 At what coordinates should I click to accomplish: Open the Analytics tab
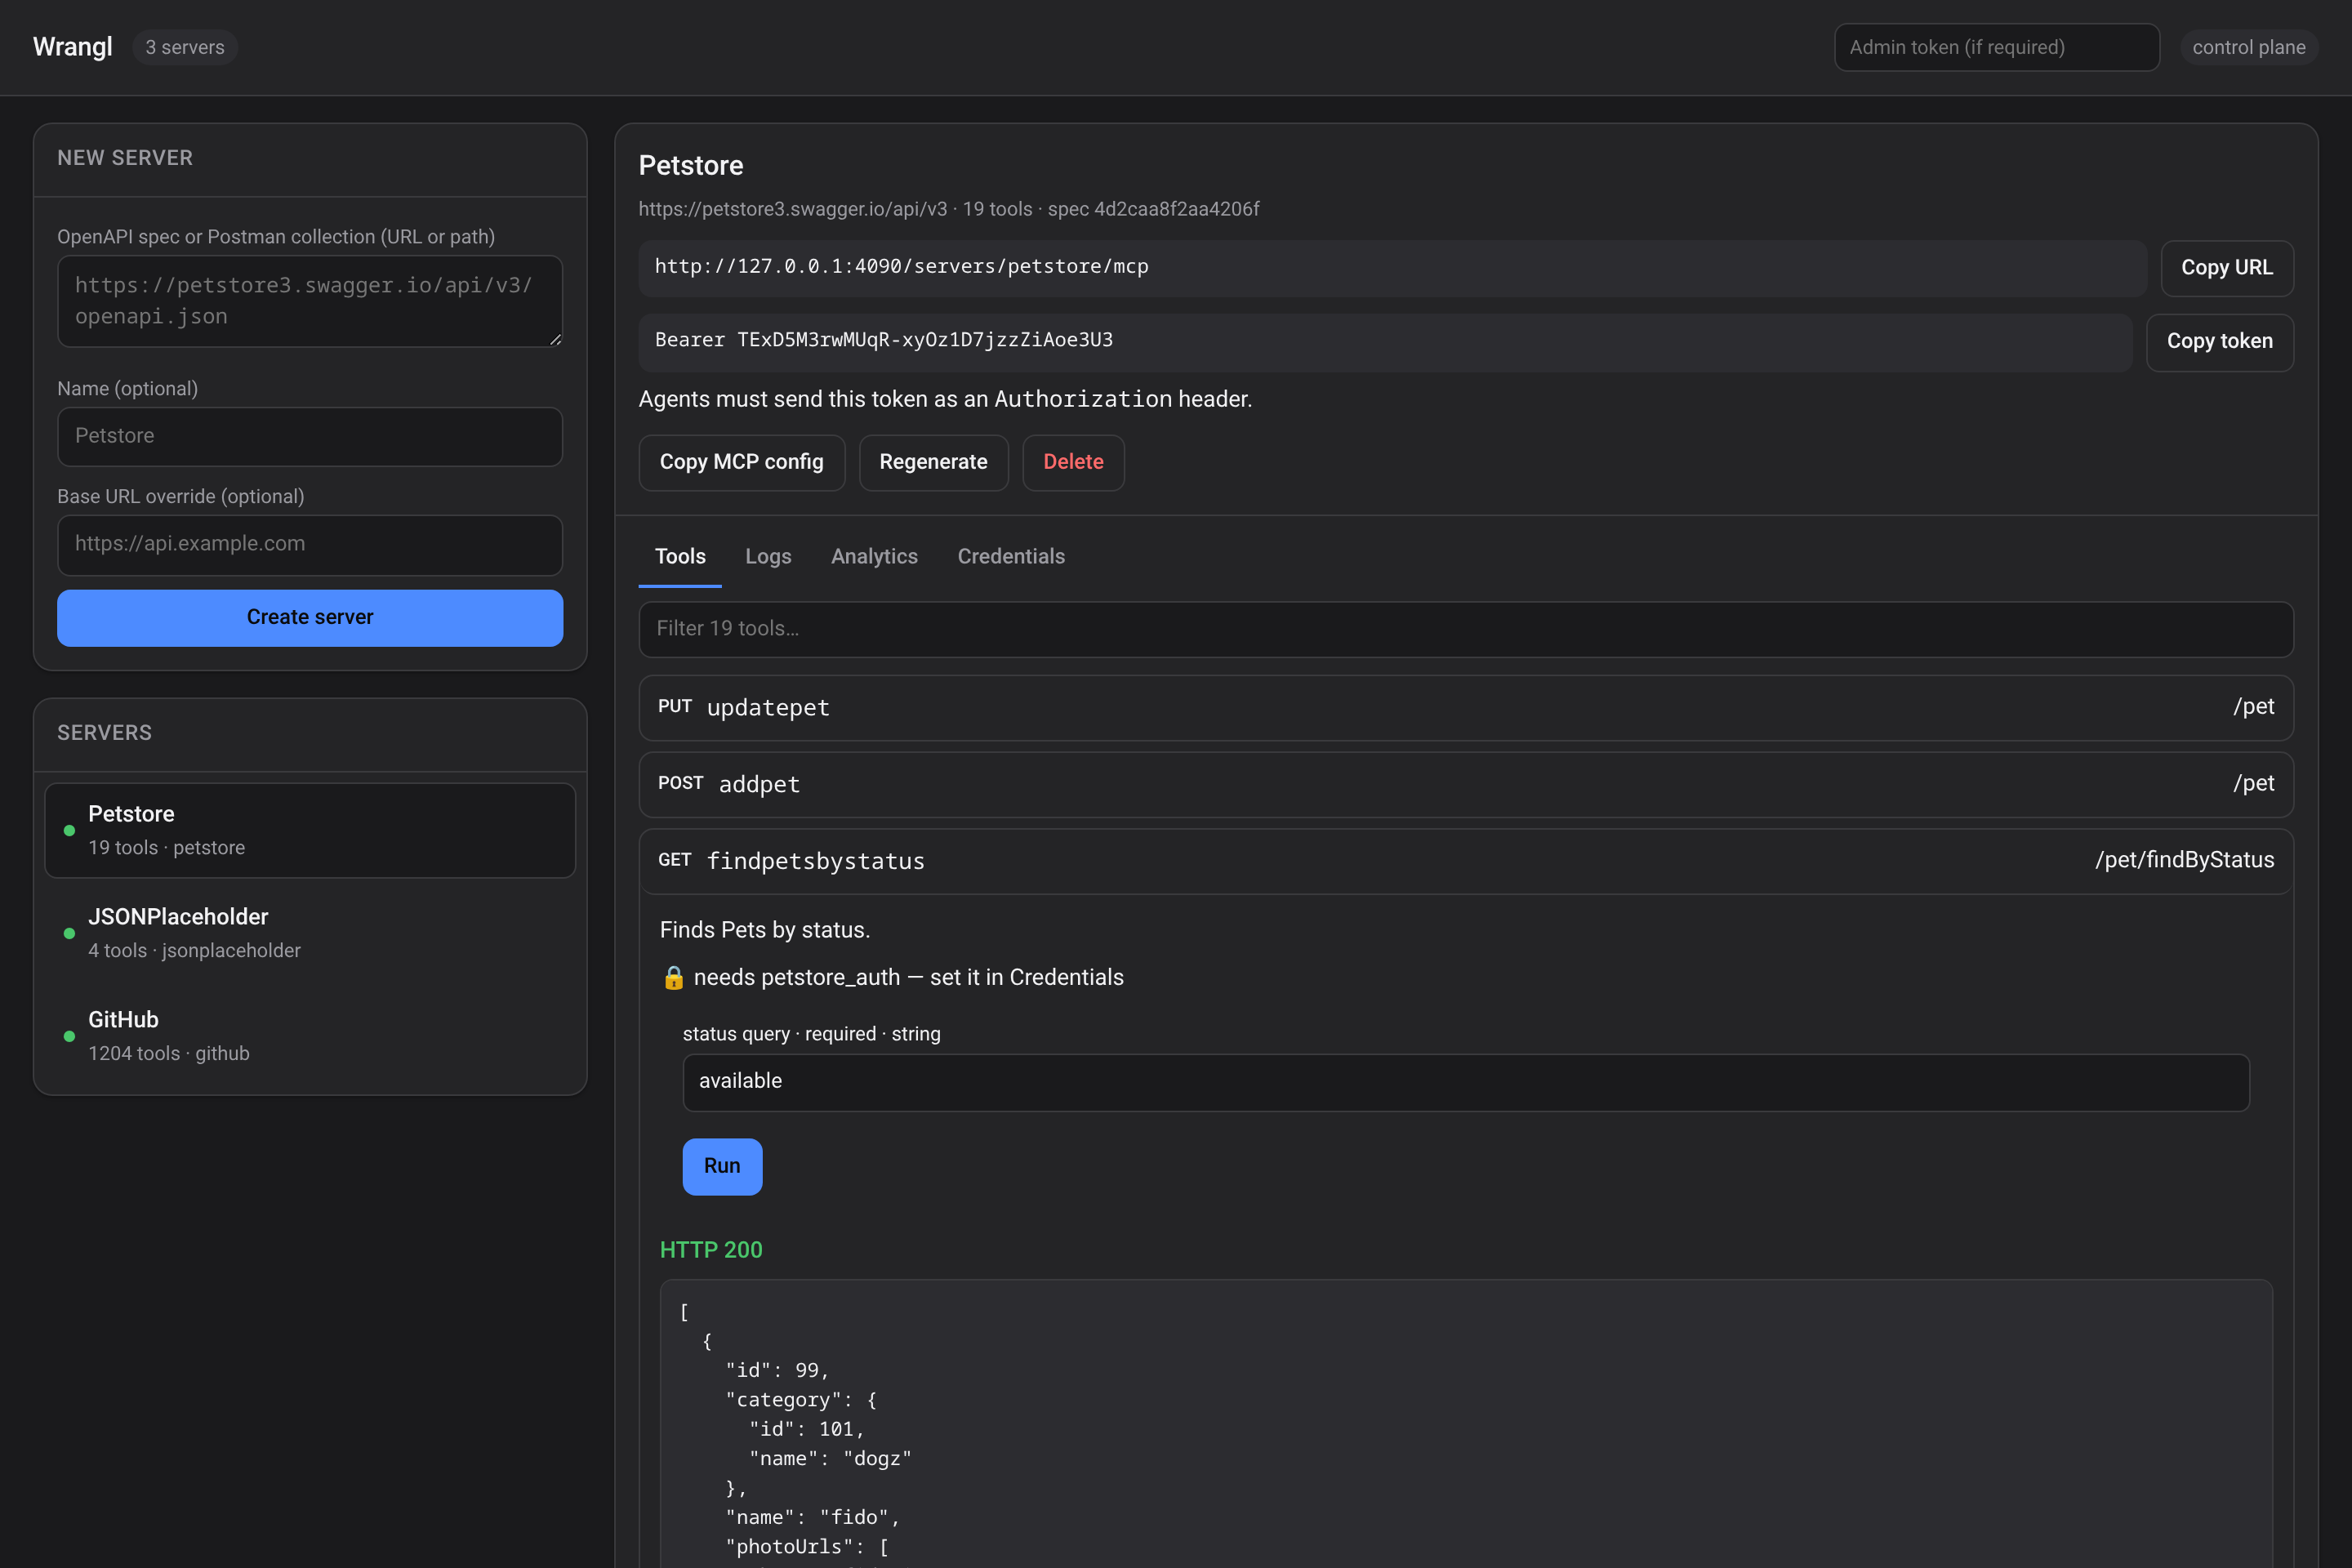pyautogui.click(x=874, y=556)
